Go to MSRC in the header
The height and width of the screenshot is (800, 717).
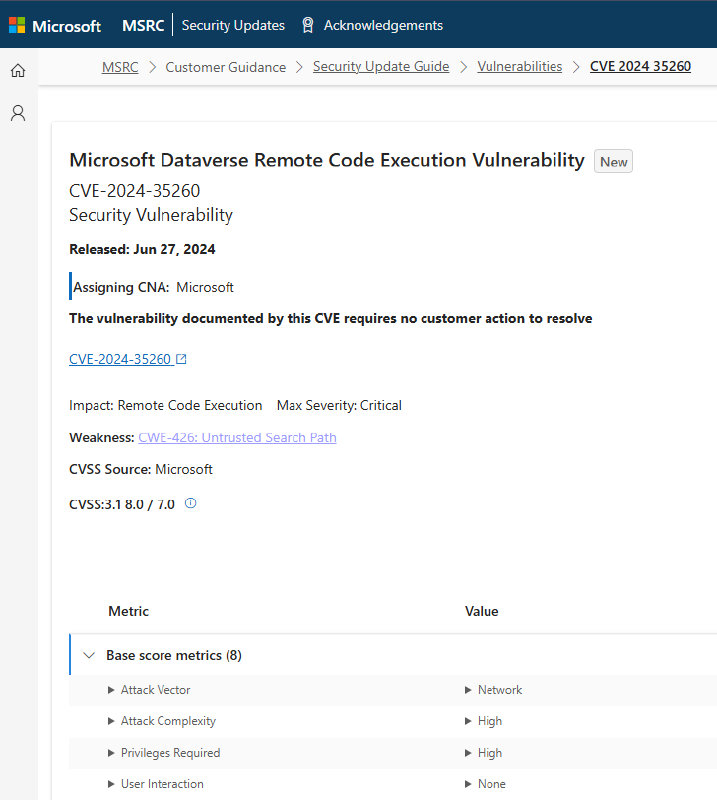pos(142,26)
